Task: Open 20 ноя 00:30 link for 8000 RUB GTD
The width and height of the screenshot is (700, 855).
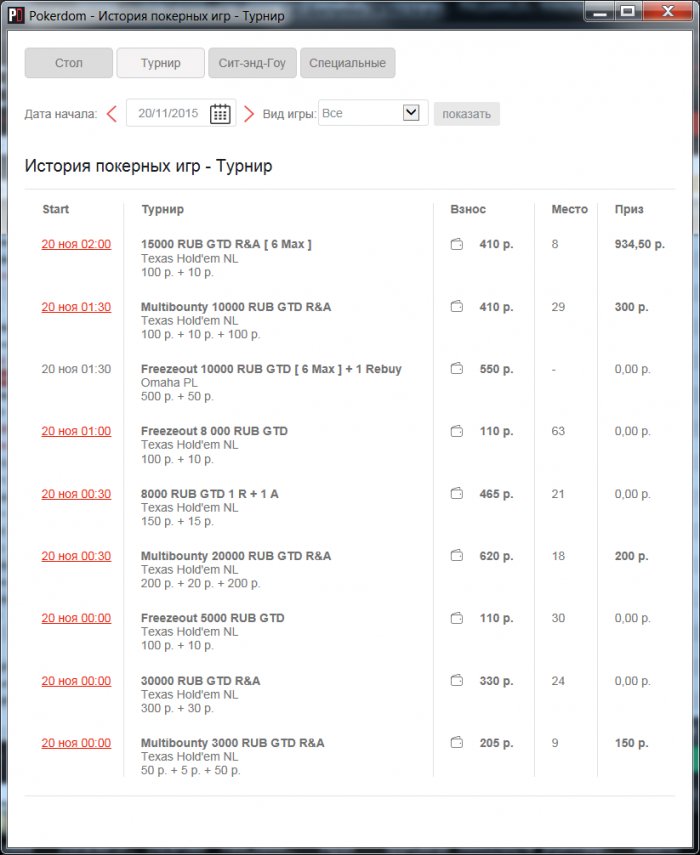Action: (x=76, y=494)
